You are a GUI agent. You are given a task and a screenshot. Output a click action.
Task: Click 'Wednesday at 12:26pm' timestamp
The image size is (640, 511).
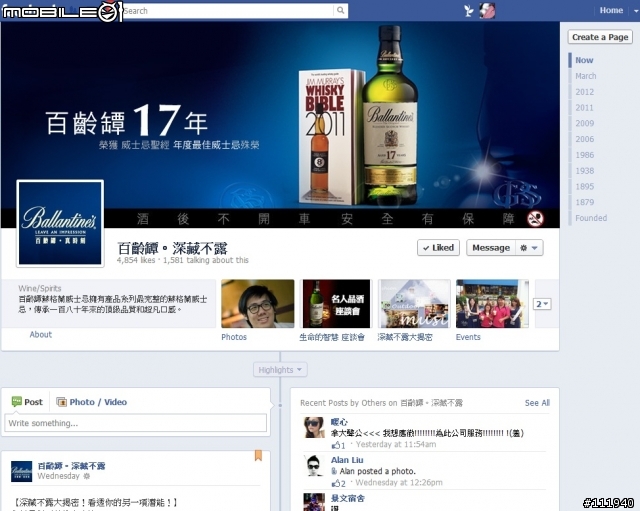coord(399,483)
